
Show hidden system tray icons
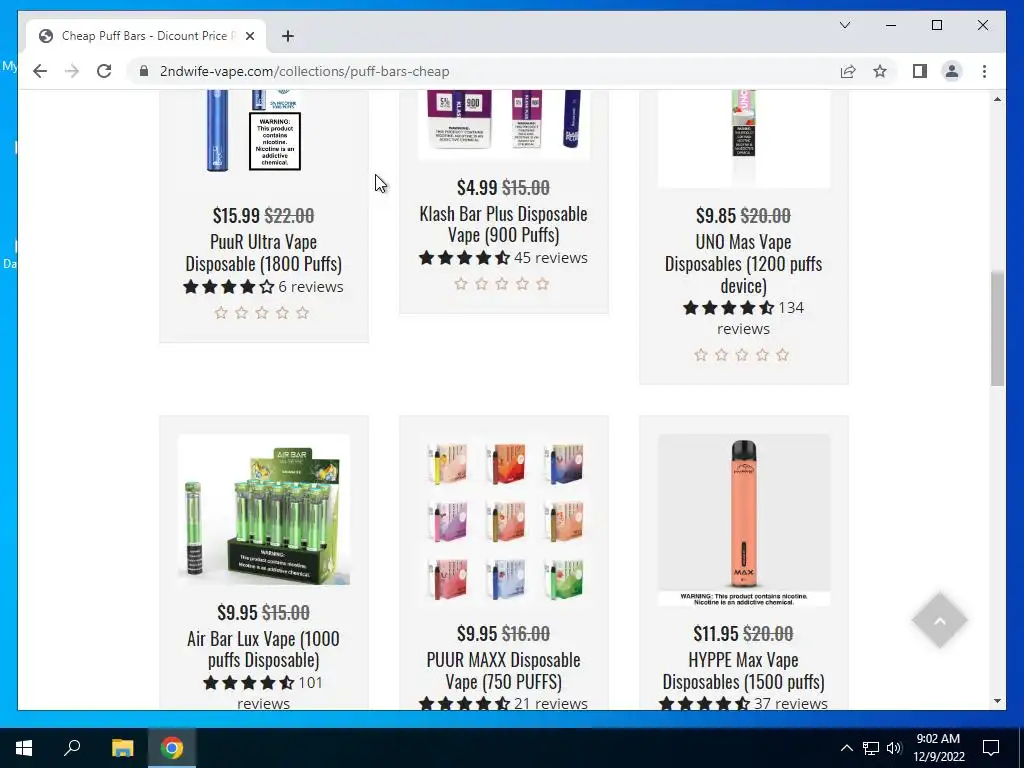pyautogui.click(x=846, y=748)
